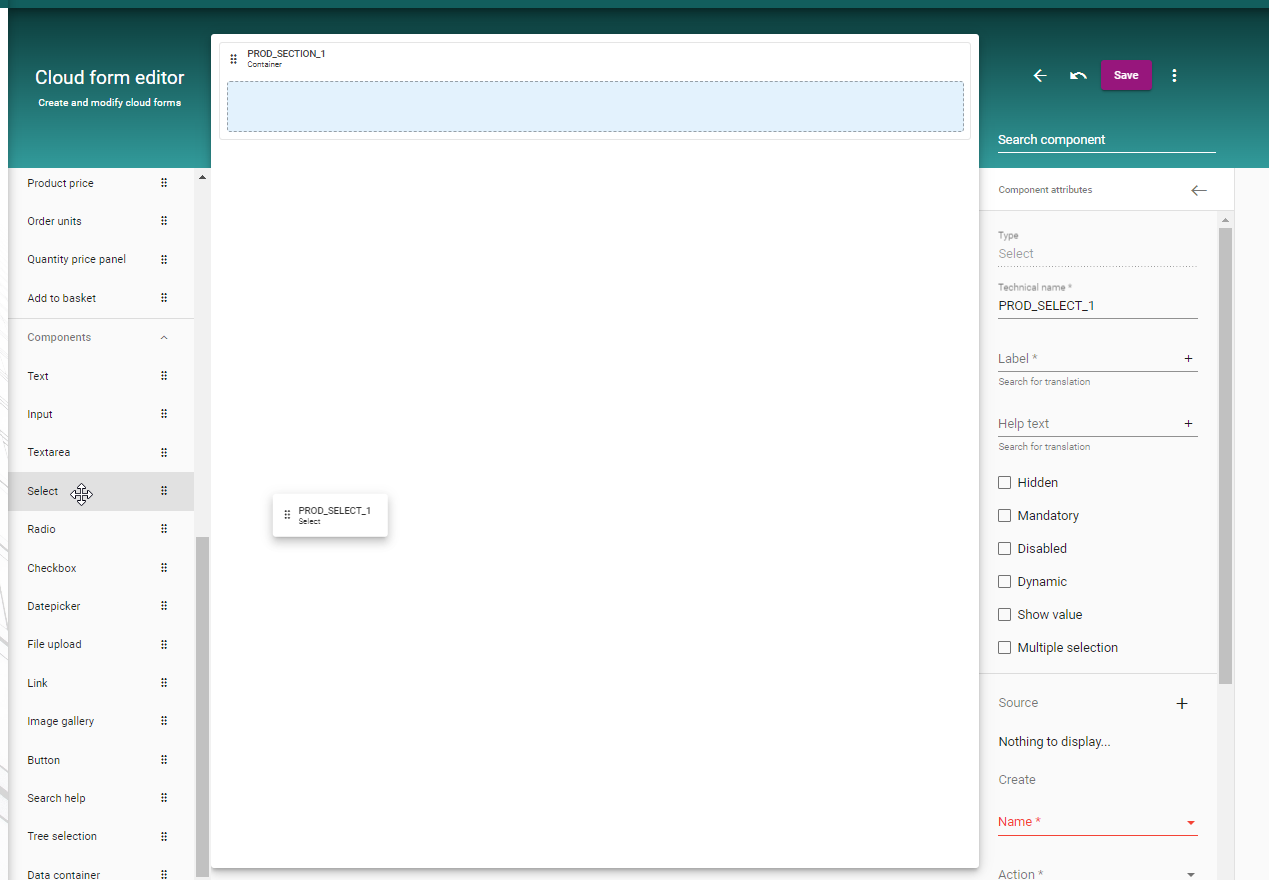The height and width of the screenshot is (880, 1269).
Task: Click the plus icon next to Help text
Action: click(1188, 423)
